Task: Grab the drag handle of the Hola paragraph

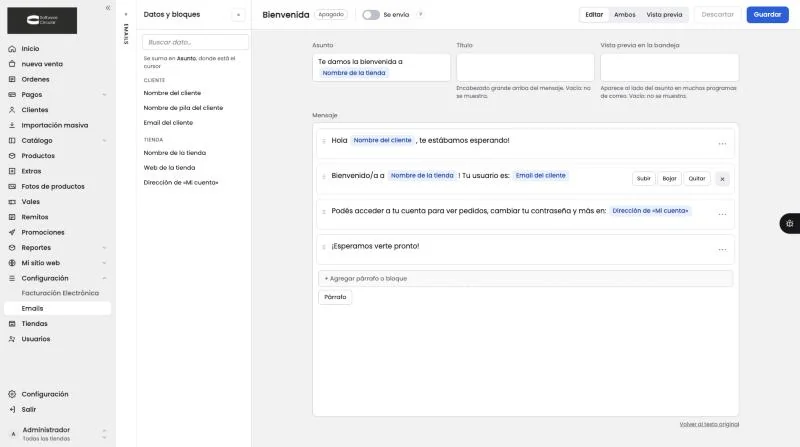Action: pyautogui.click(x=324, y=141)
